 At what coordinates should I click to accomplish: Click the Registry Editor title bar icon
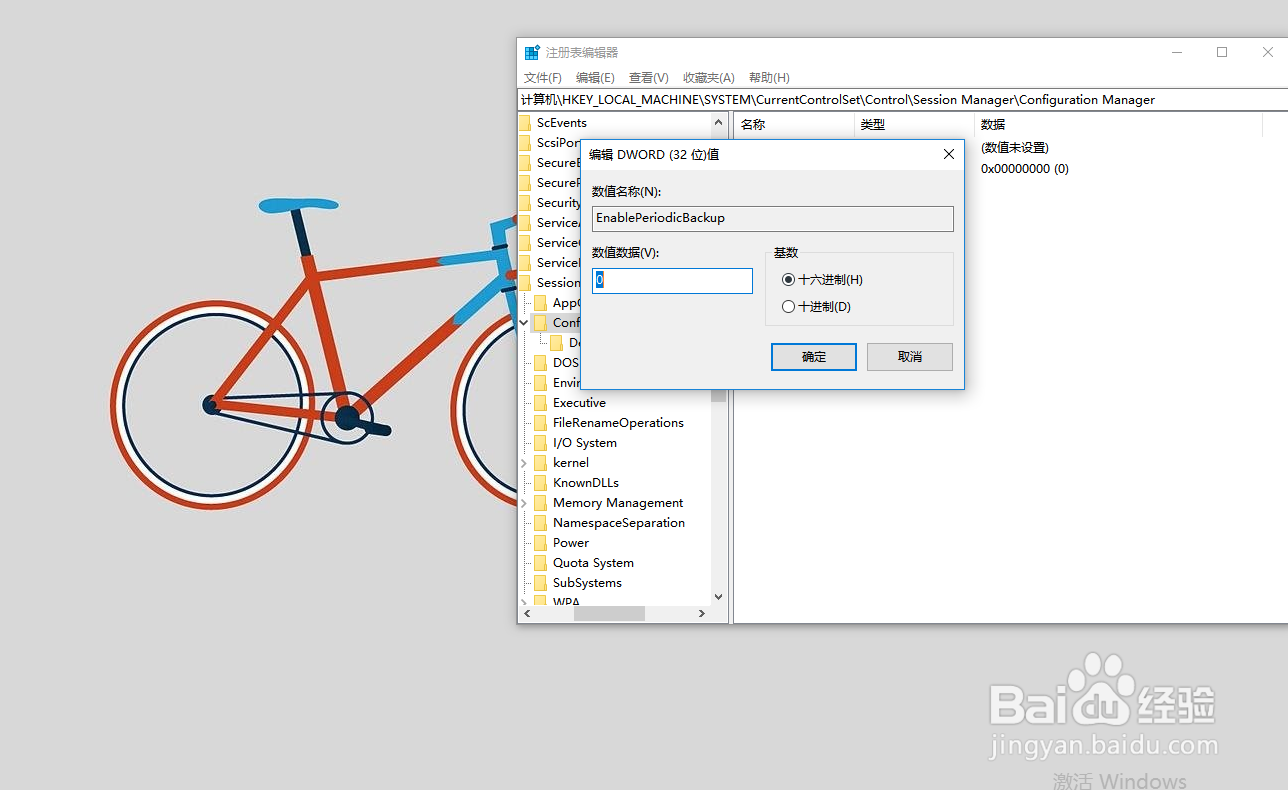point(532,53)
